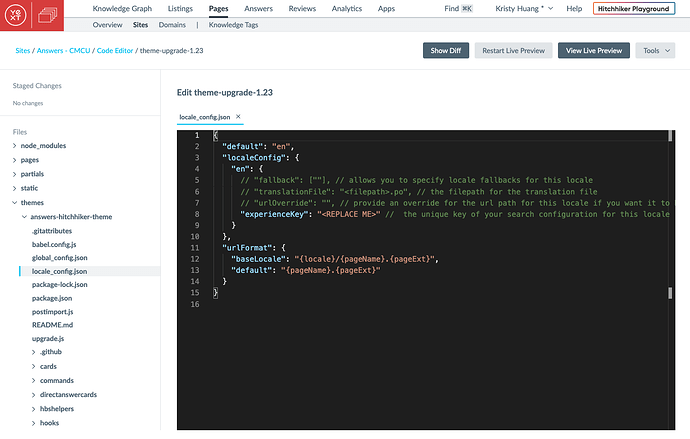
Task: Click the Staged Changes heading
Action: click(x=37, y=86)
